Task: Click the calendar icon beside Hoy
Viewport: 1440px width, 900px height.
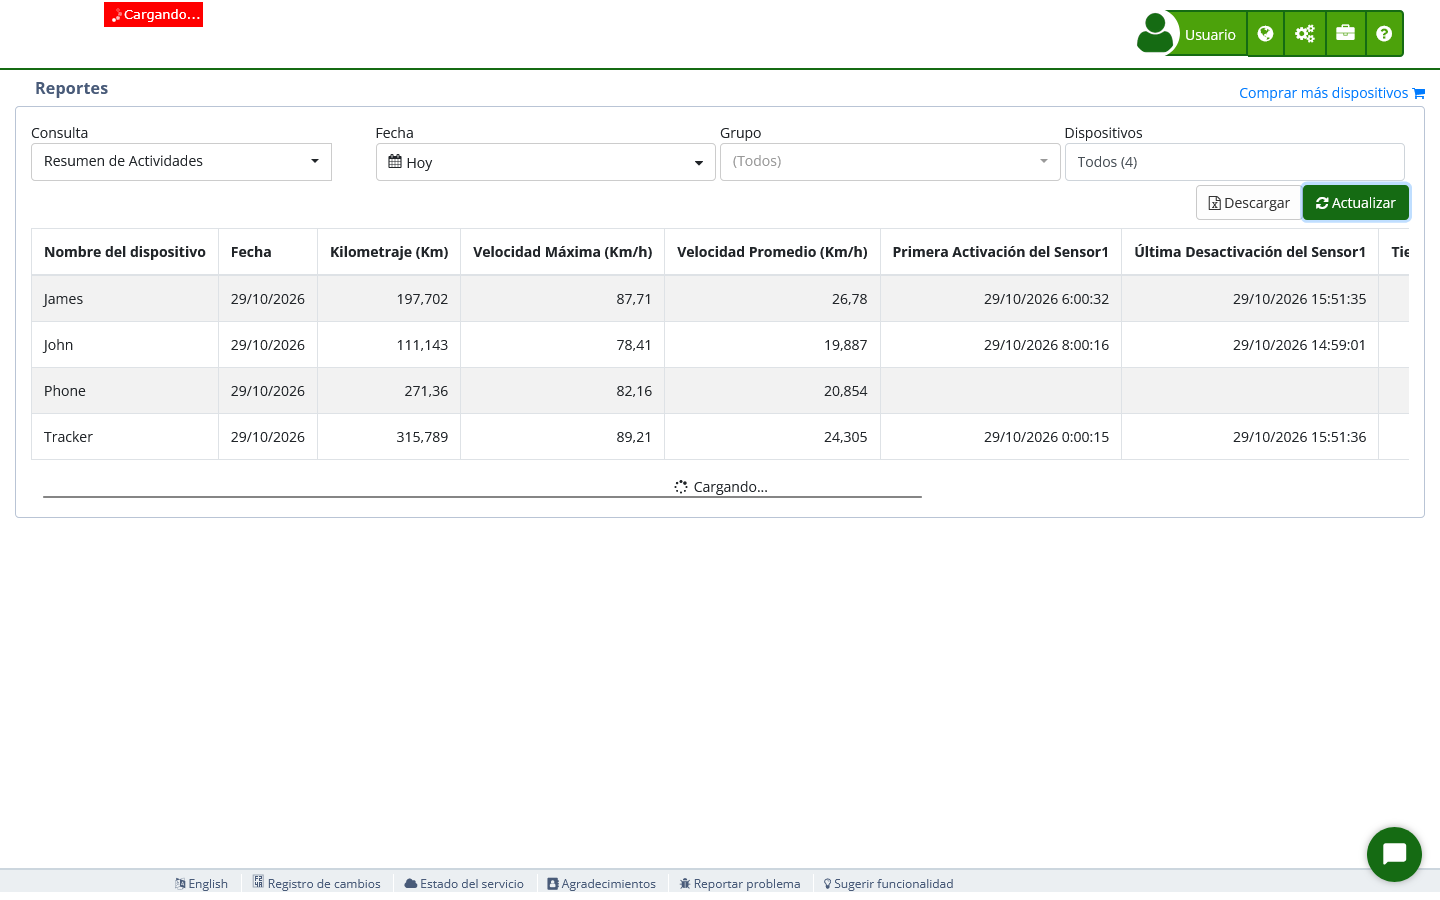Action: point(395,162)
